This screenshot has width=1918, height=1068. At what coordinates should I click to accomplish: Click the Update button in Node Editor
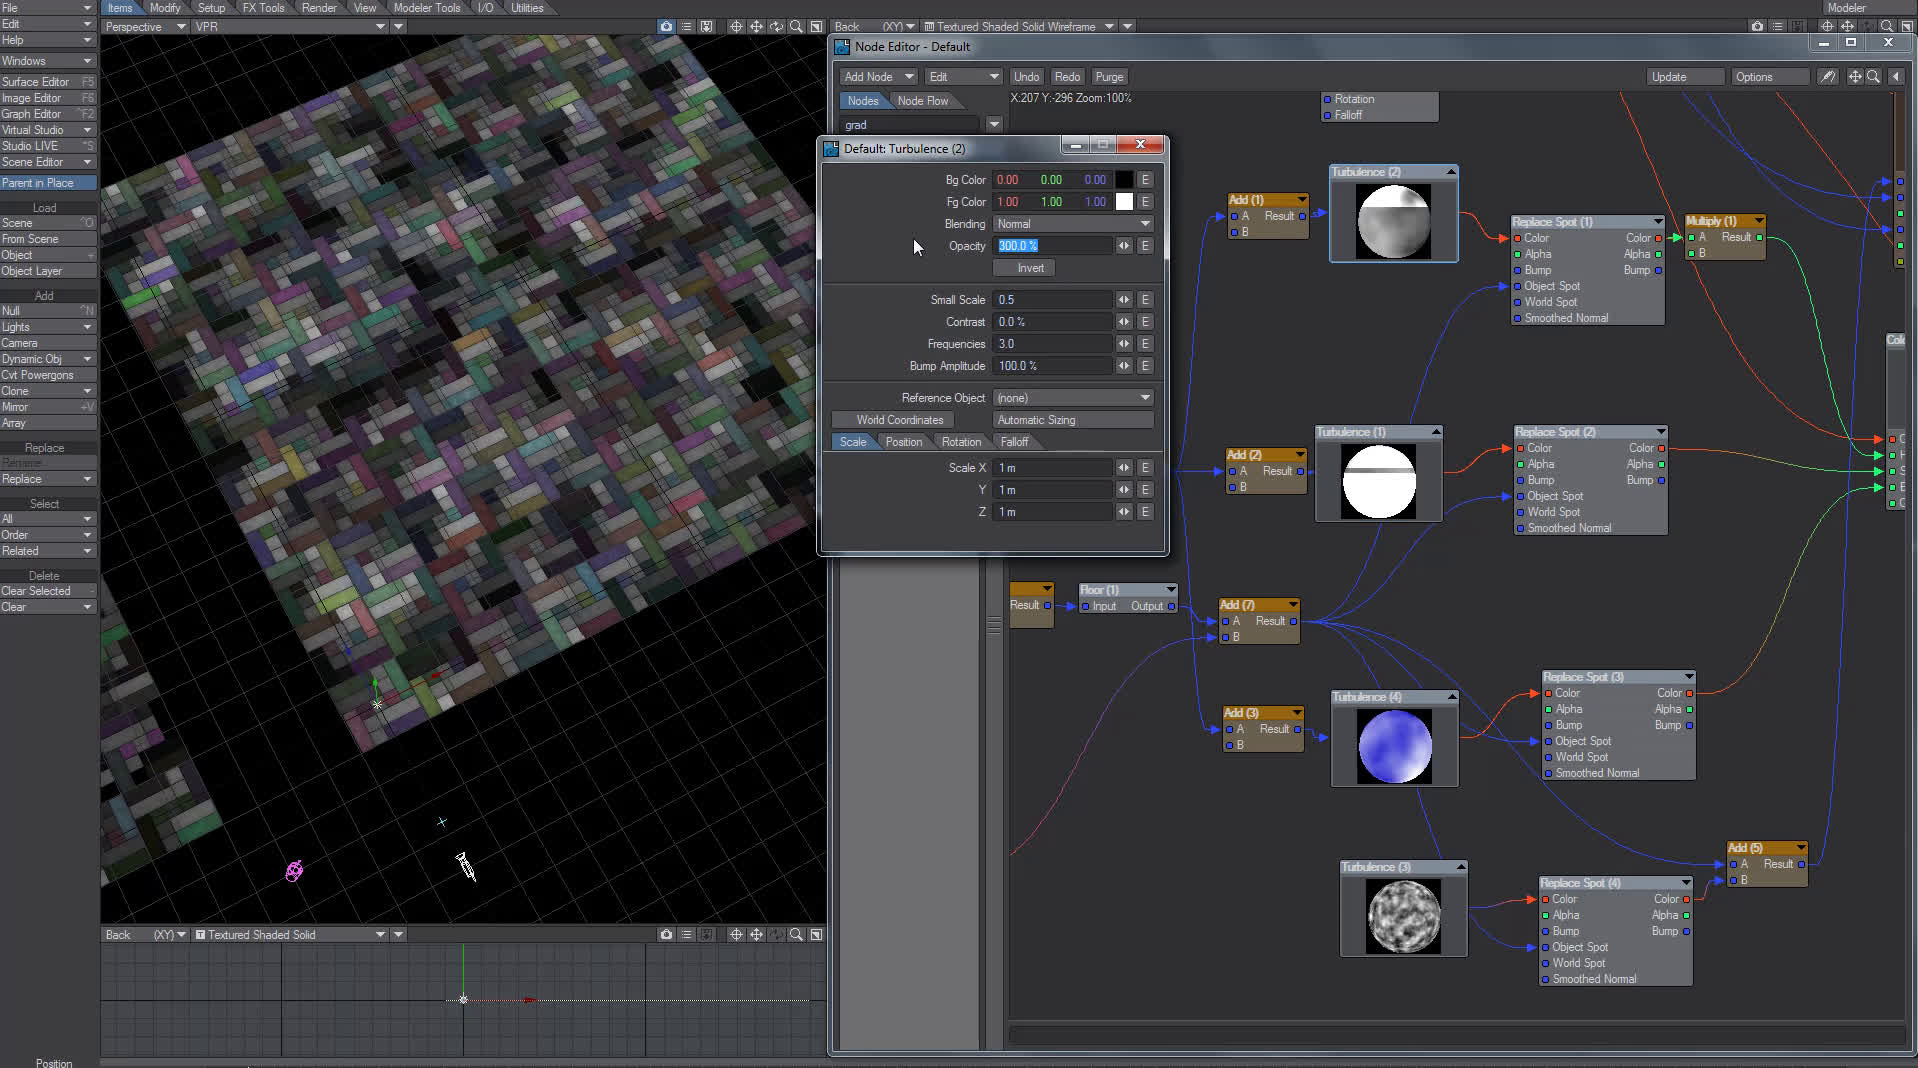tap(1685, 77)
